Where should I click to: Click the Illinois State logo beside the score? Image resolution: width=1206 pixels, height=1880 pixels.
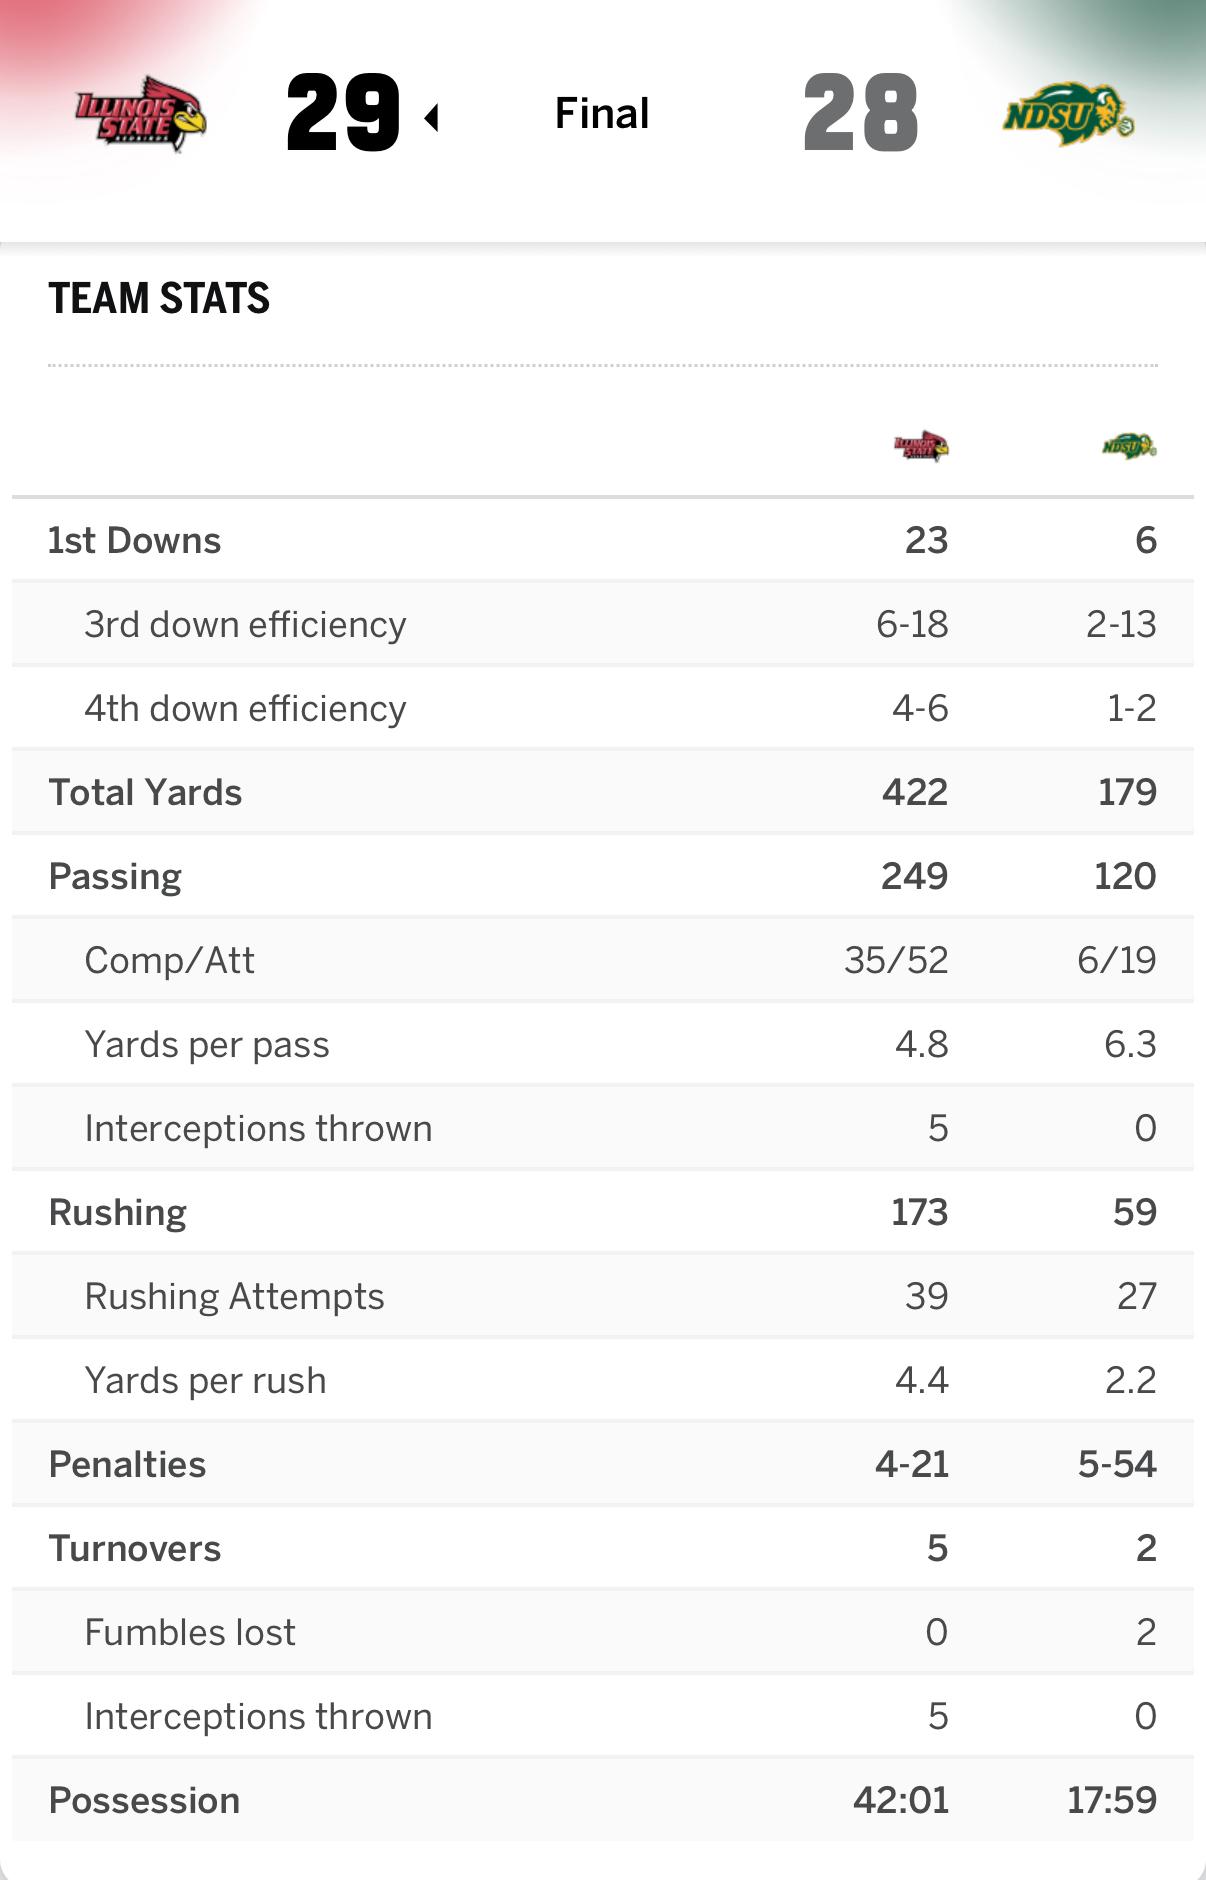[141, 113]
